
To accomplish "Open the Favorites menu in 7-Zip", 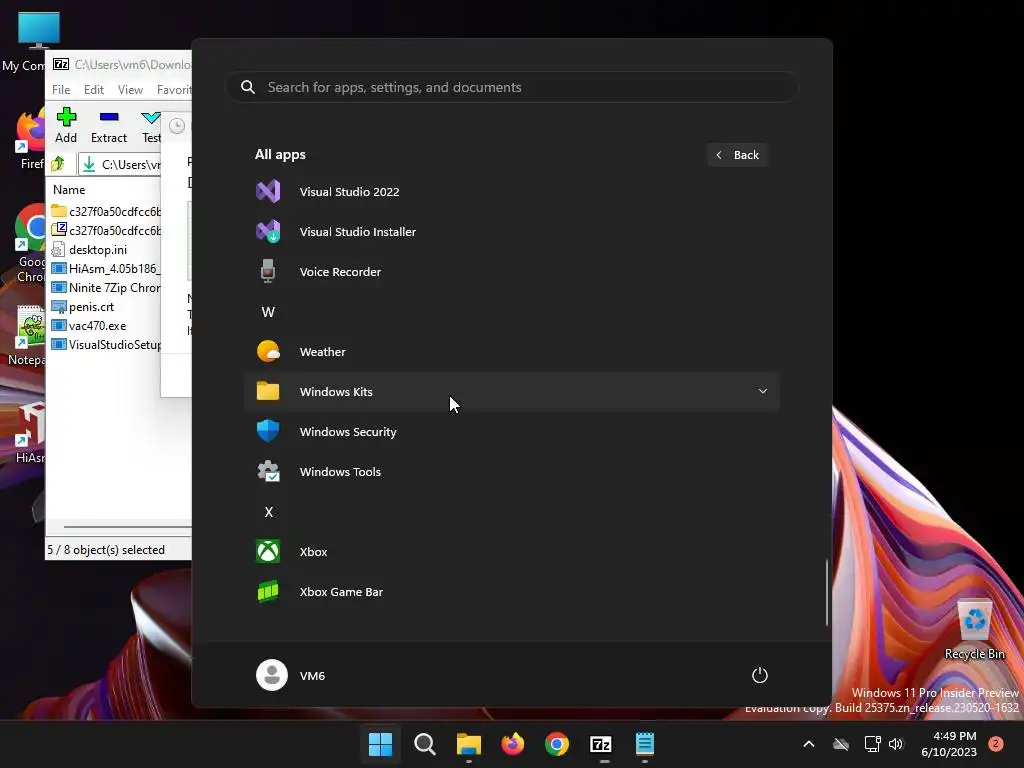I will [x=173, y=89].
